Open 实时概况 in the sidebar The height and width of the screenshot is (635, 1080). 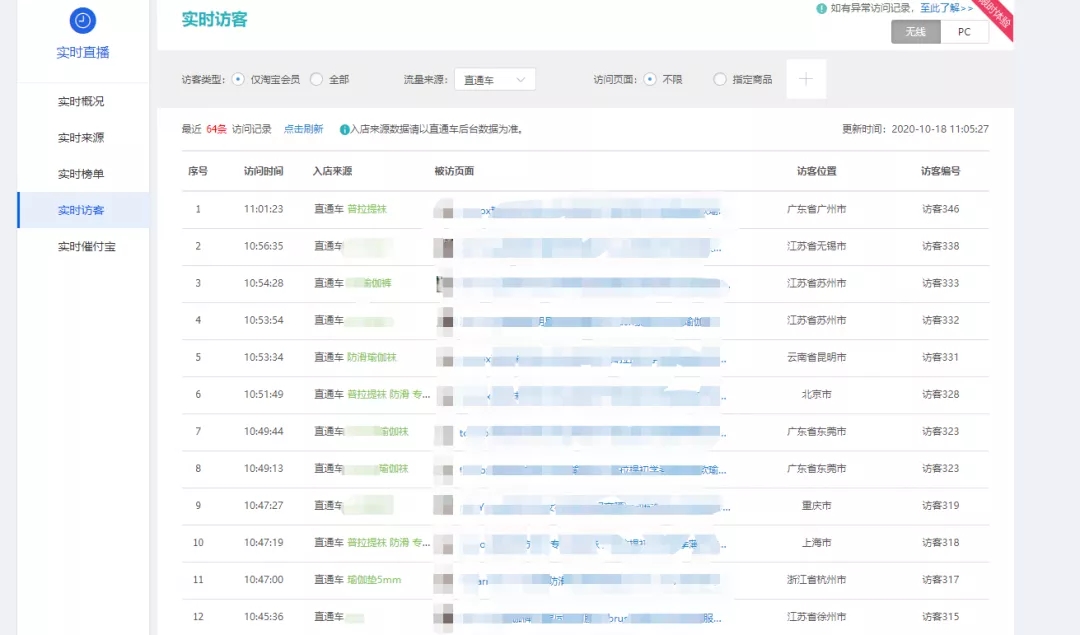click(x=81, y=101)
